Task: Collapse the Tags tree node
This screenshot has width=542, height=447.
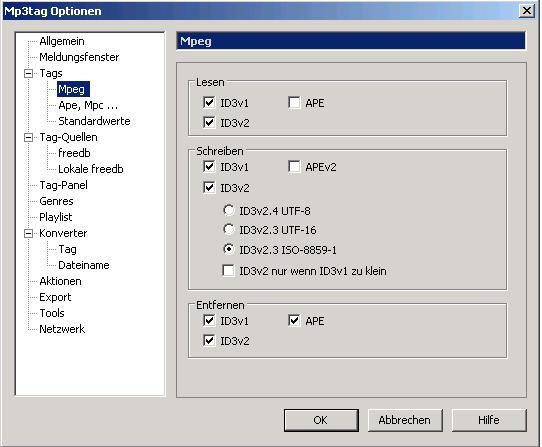Action: tap(29, 73)
